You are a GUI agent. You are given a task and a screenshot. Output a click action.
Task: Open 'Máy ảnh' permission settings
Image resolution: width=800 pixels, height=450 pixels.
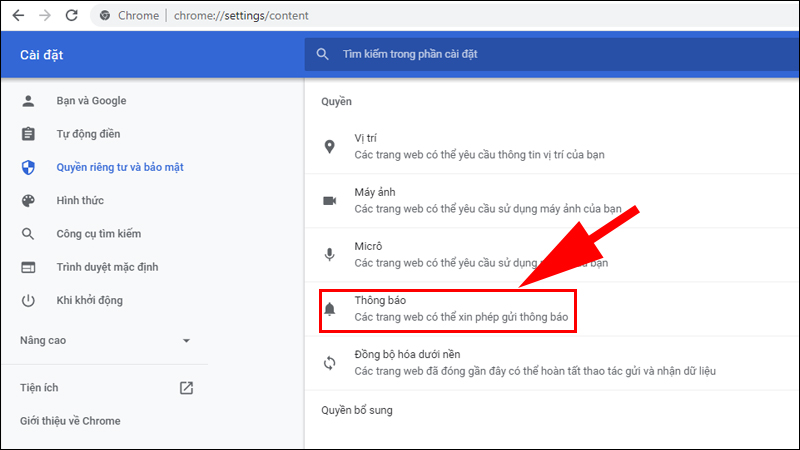tap(552, 201)
